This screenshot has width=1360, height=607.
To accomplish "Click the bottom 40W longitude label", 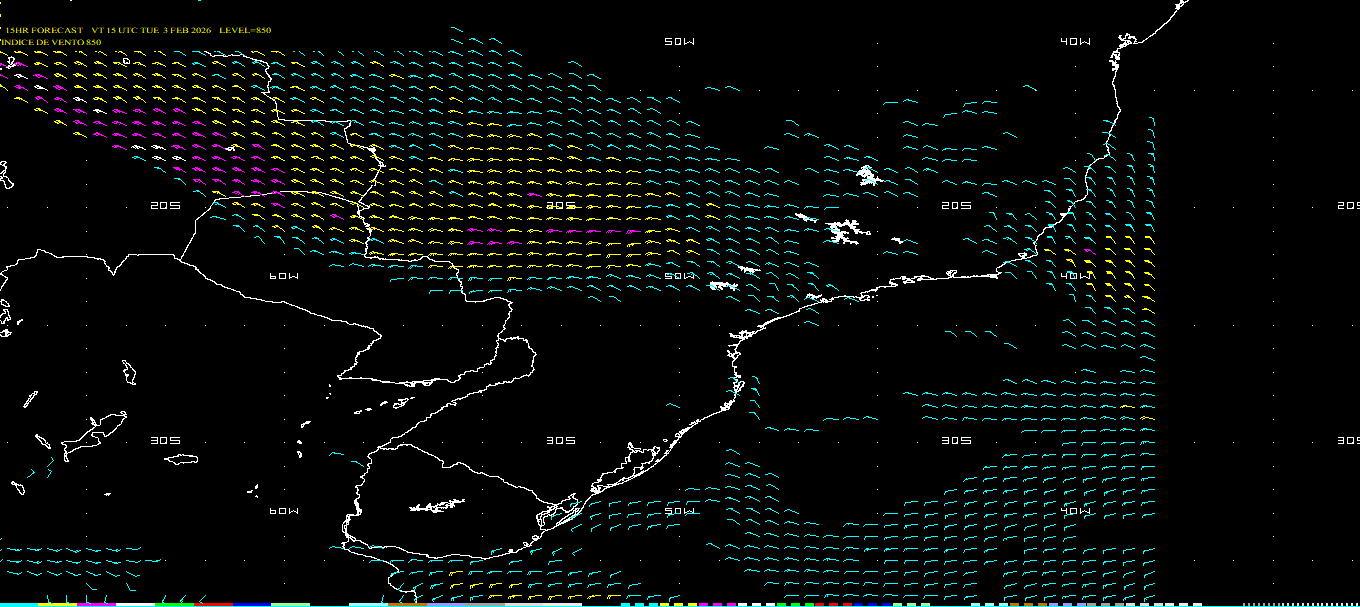I will (x=1076, y=511).
